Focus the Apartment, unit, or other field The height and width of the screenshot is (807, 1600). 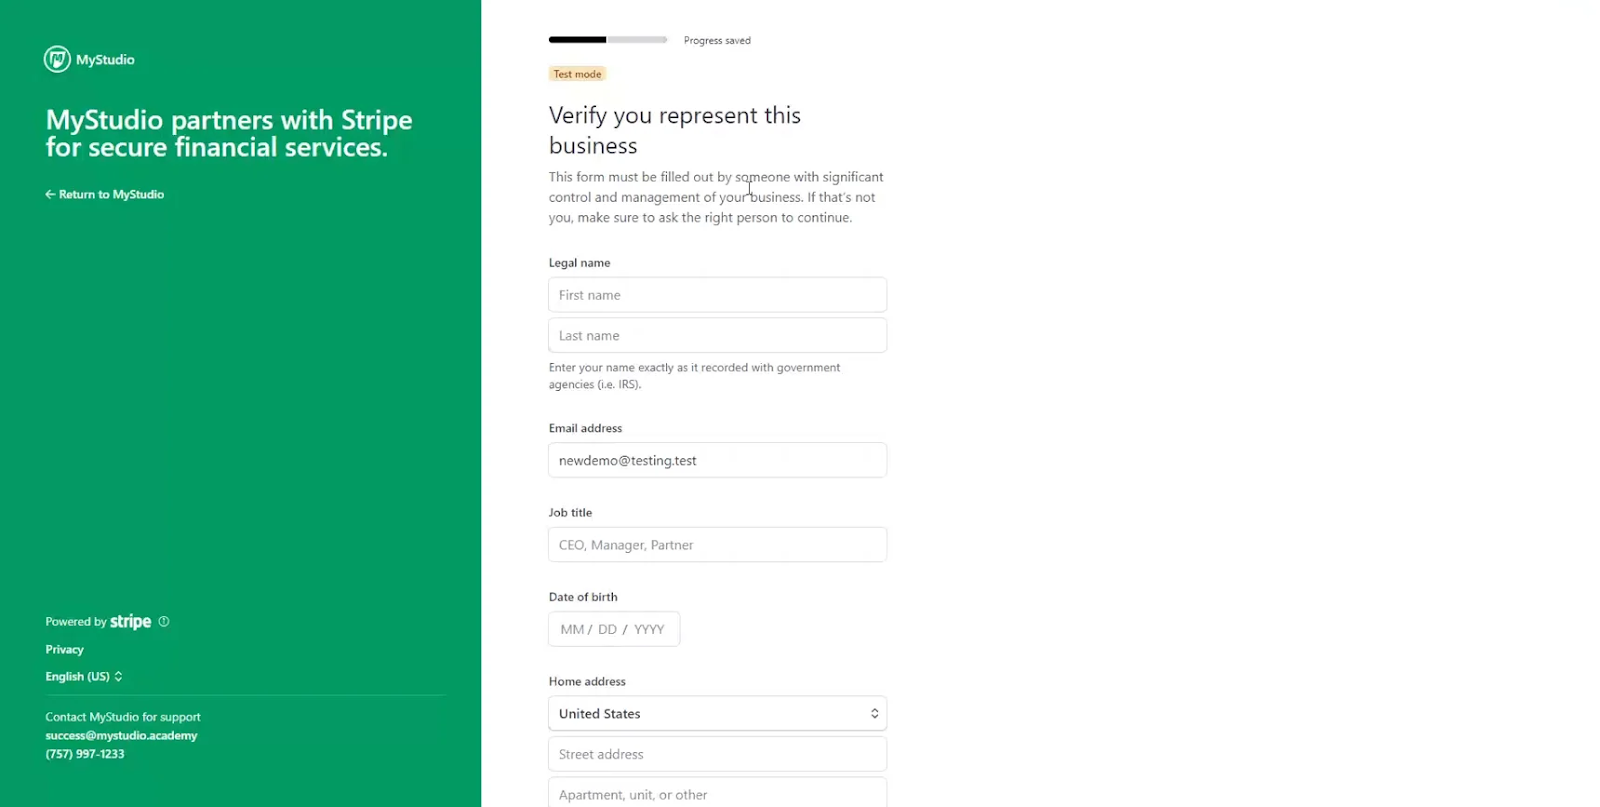point(717,794)
